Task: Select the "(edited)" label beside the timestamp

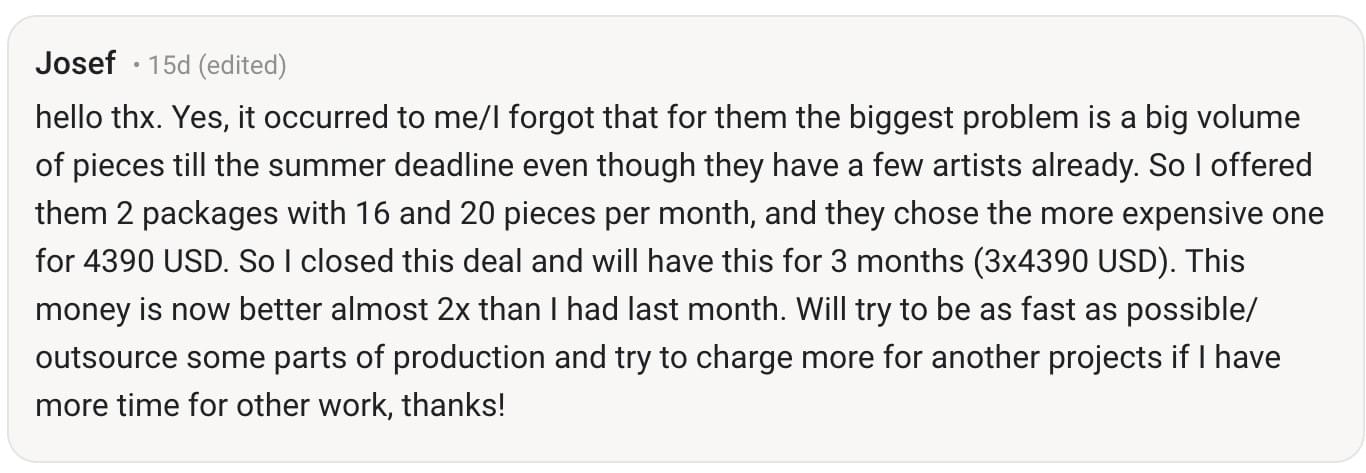Action: click(x=243, y=67)
